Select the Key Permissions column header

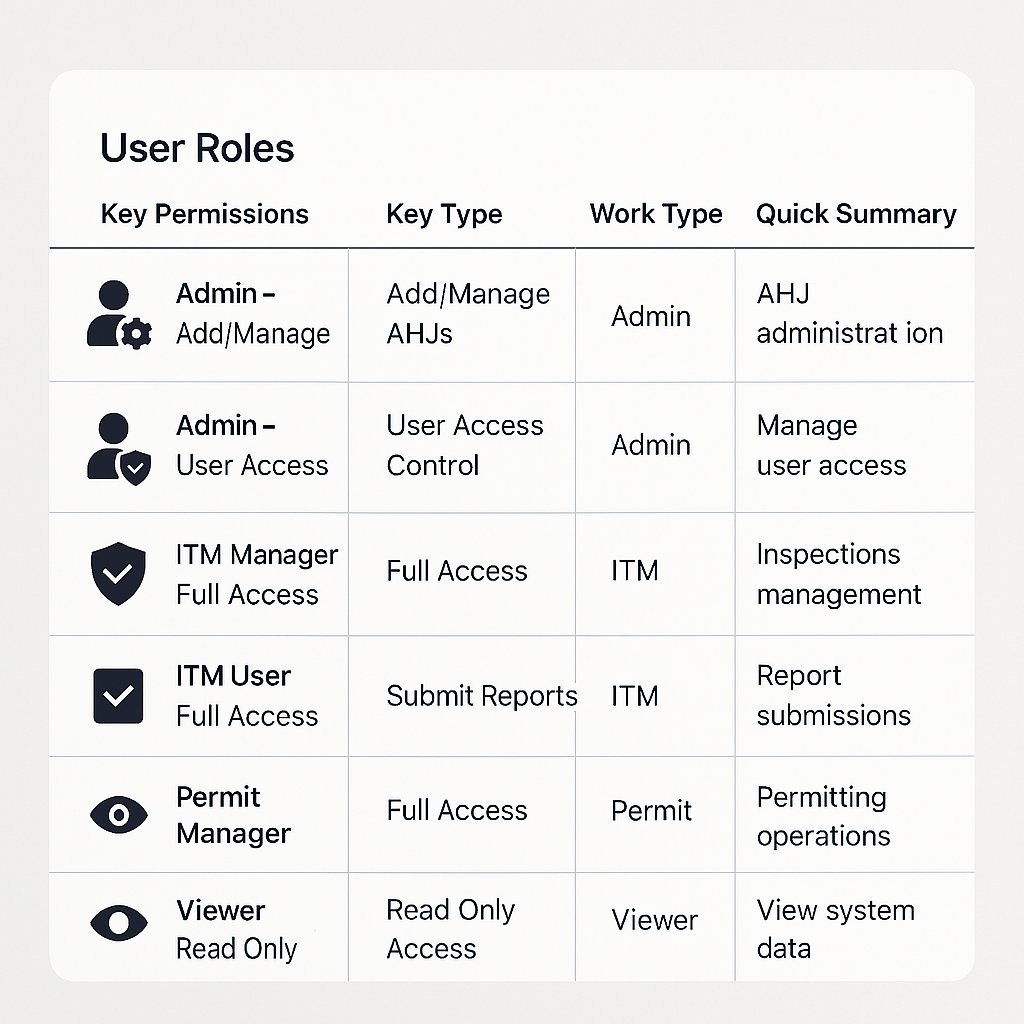tap(204, 214)
